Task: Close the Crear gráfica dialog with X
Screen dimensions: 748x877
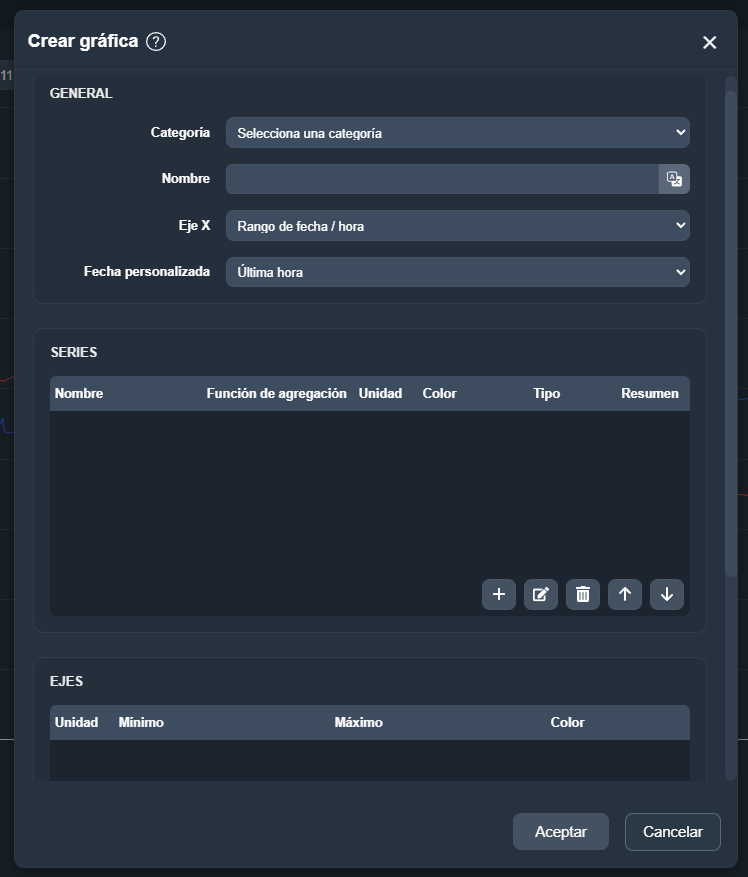Action: [709, 42]
